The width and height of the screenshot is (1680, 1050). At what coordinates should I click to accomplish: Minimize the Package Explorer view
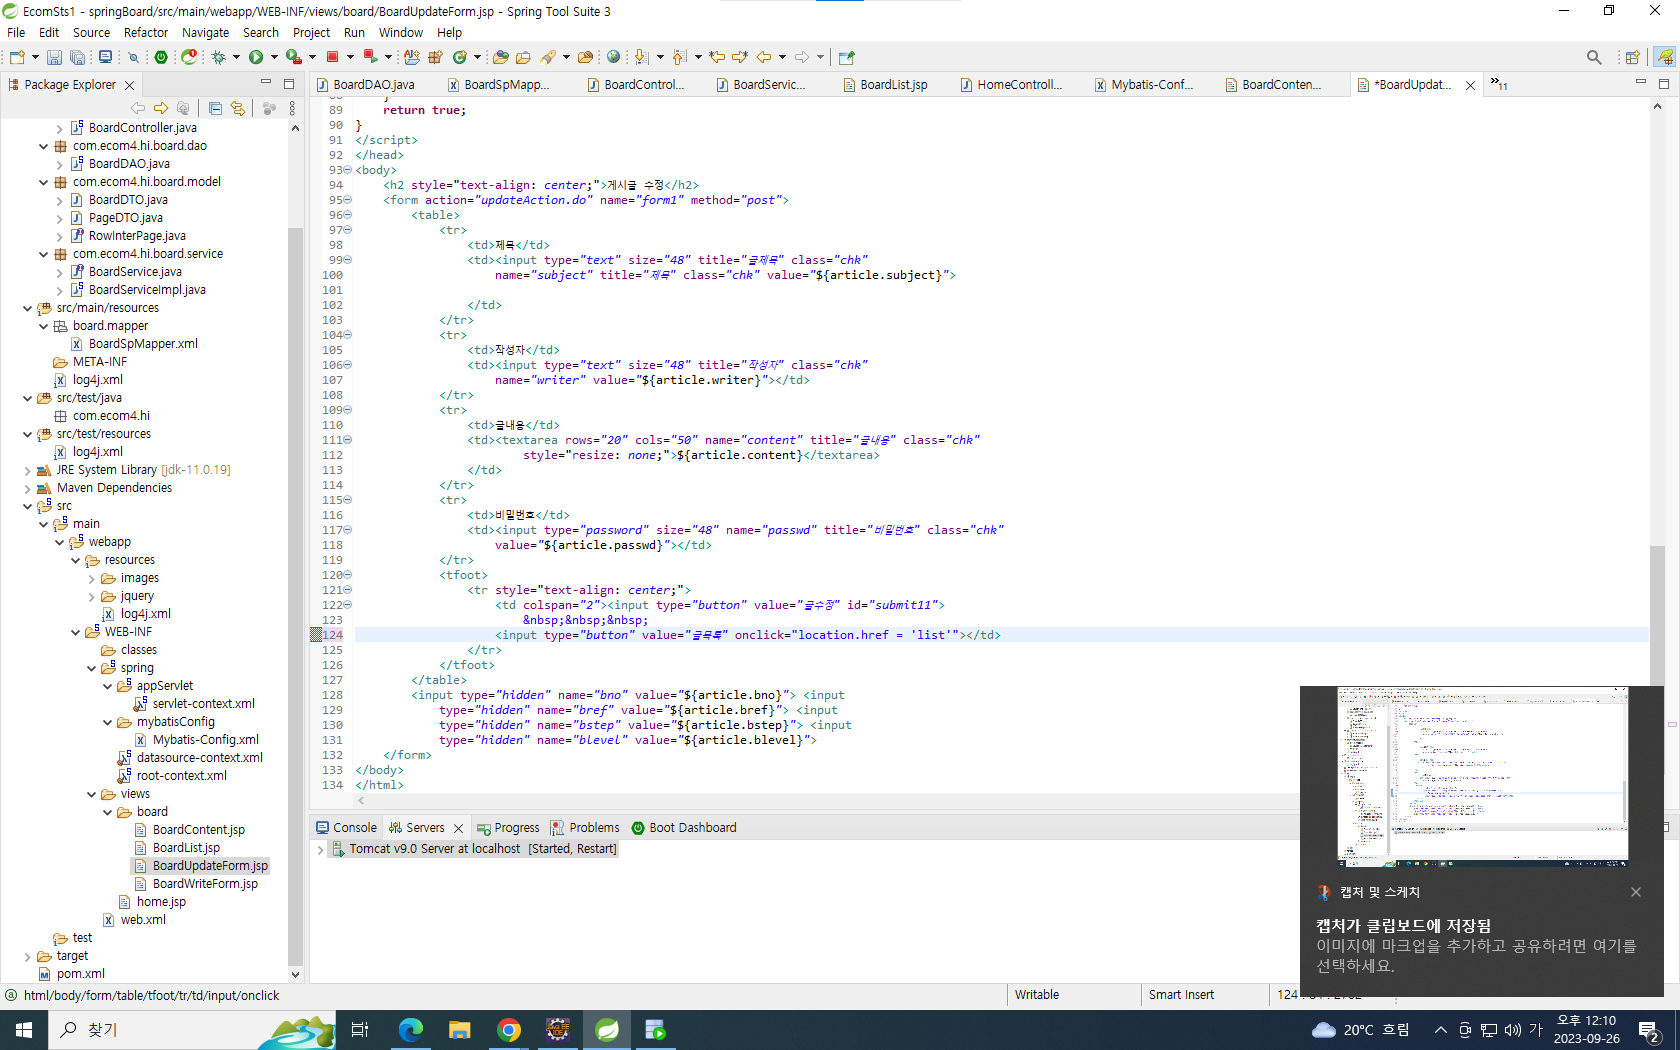tap(266, 84)
